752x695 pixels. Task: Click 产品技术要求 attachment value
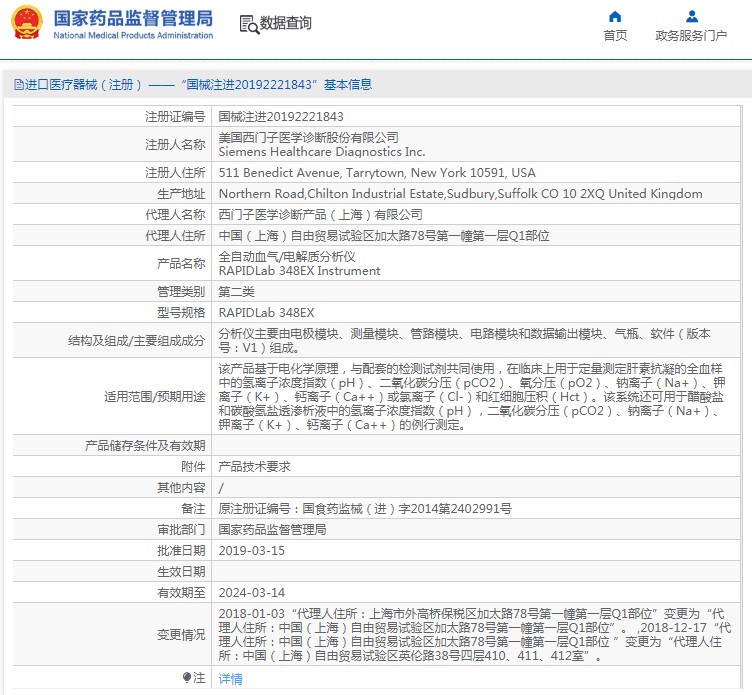(254, 467)
